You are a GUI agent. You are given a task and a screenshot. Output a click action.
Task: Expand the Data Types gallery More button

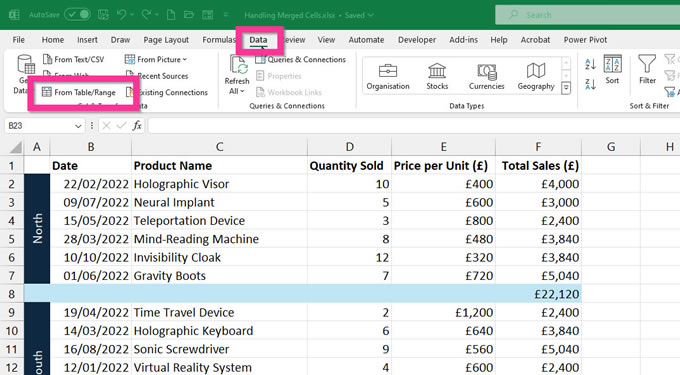[x=566, y=88]
